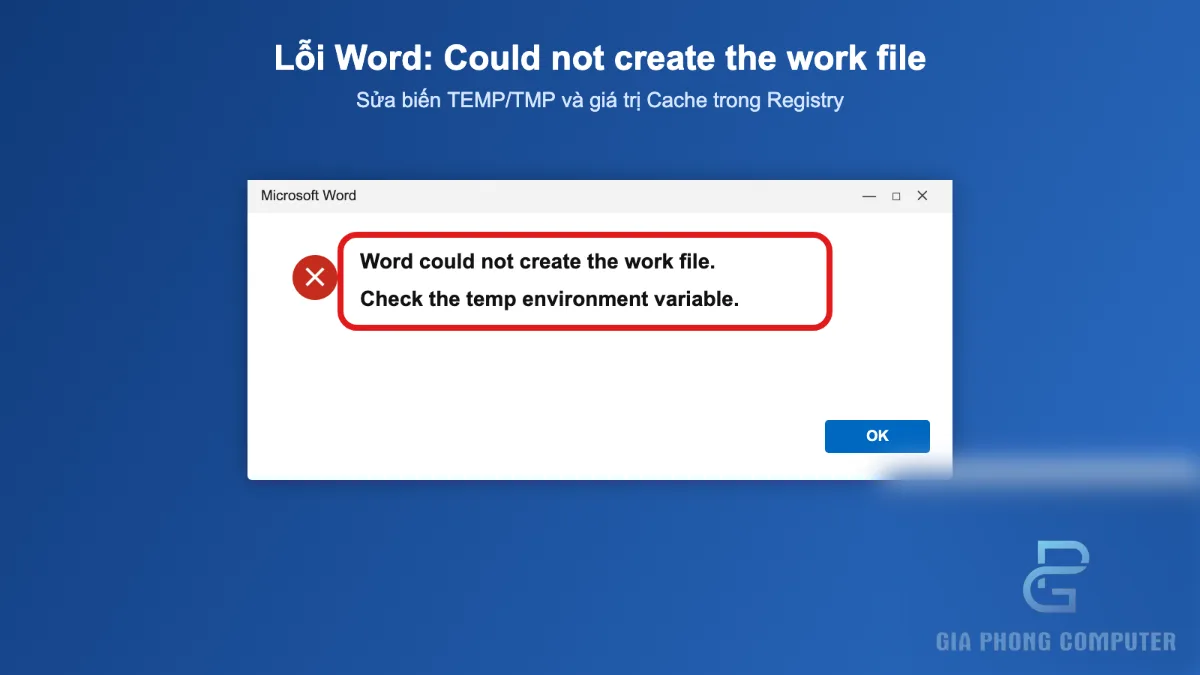Close the Microsoft Word error dialog
This screenshot has width=1200, height=675.
tap(922, 196)
